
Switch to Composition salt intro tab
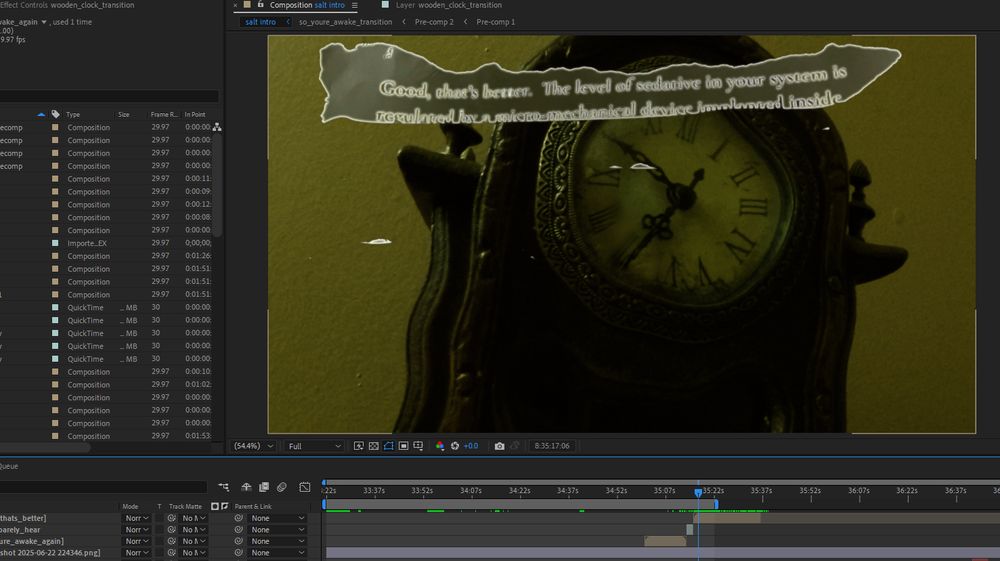point(307,5)
